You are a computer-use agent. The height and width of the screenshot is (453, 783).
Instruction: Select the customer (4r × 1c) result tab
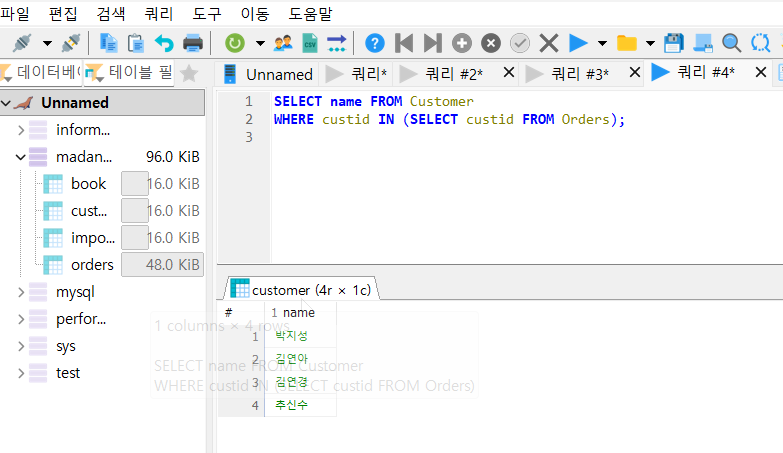pos(301,289)
